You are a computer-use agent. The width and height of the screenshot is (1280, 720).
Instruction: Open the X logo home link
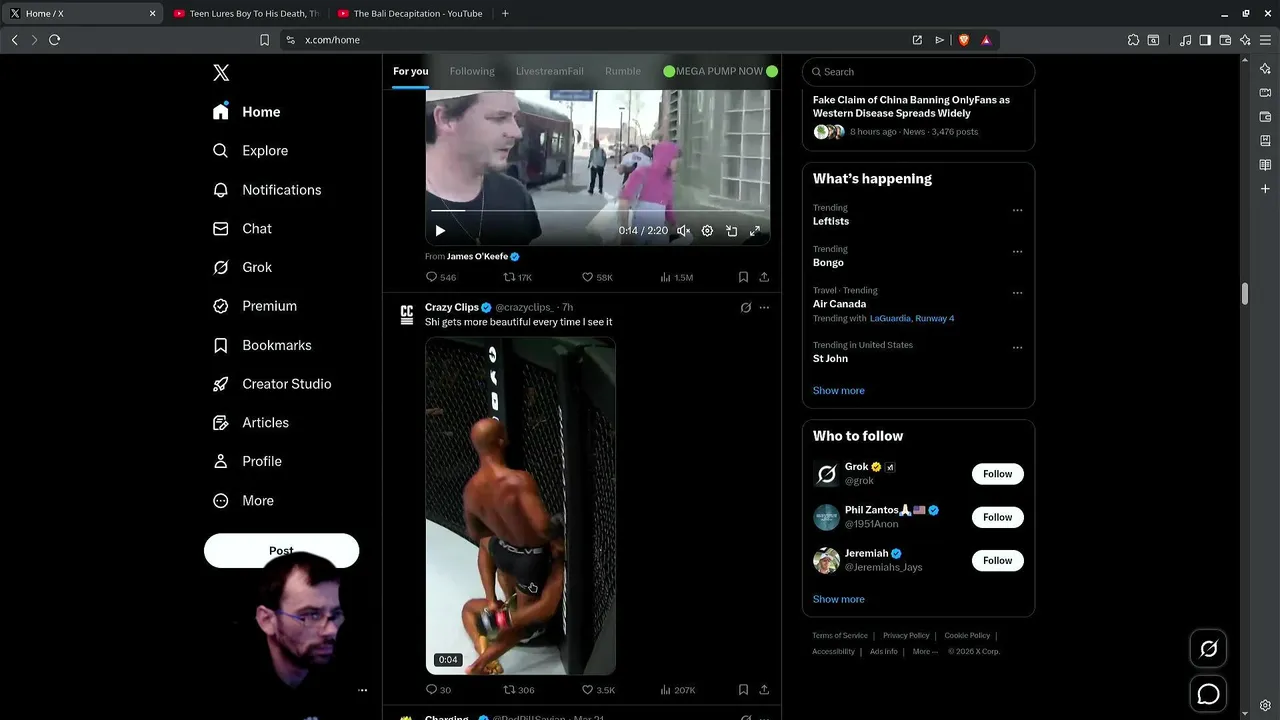221,73
